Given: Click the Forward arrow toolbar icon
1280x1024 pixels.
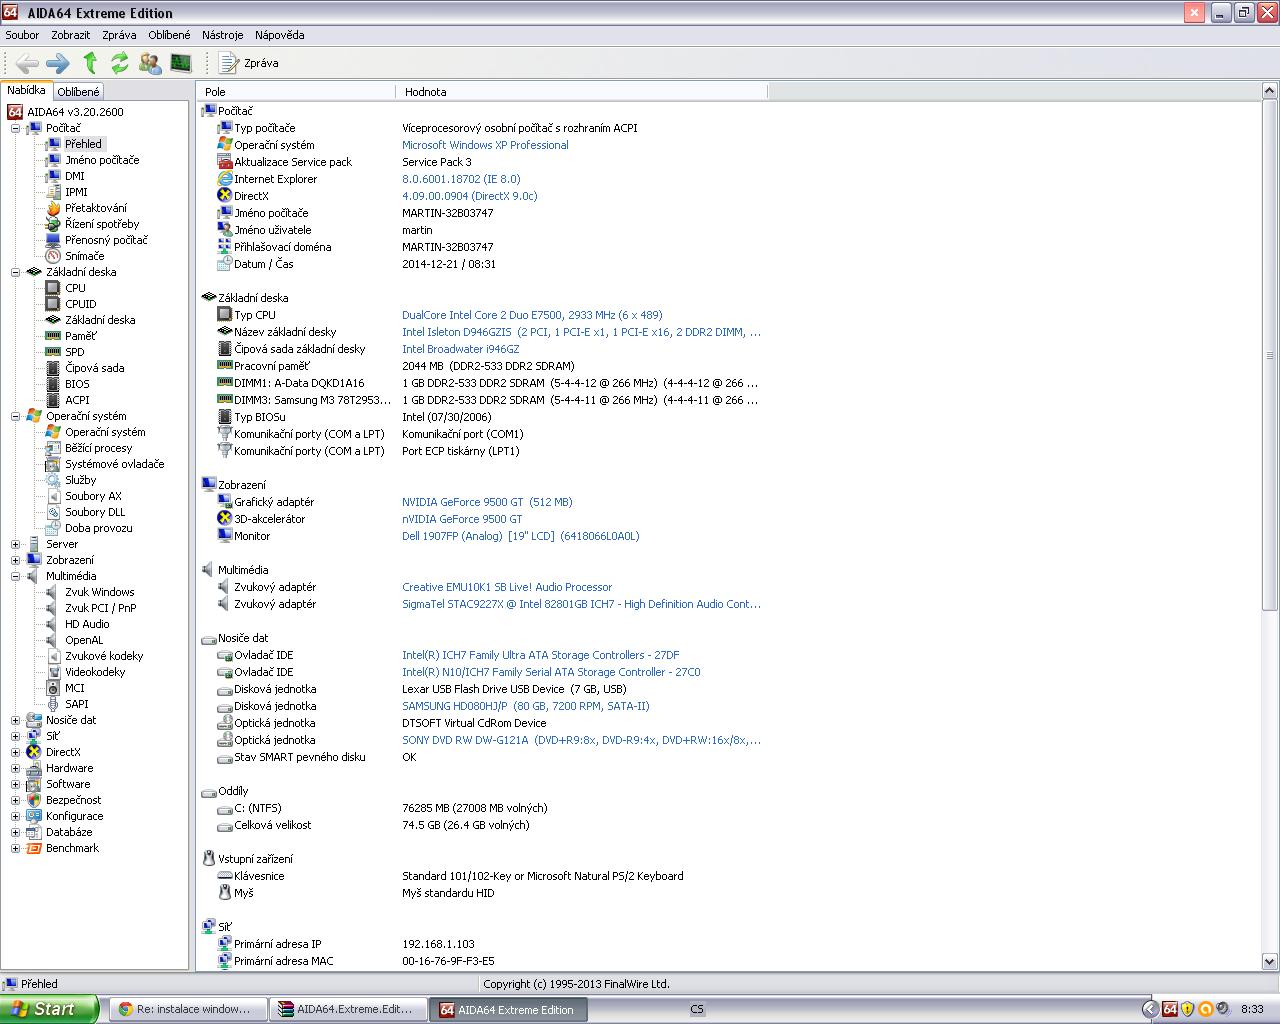Looking at the screenshot, I should click(x=58, y=63).
